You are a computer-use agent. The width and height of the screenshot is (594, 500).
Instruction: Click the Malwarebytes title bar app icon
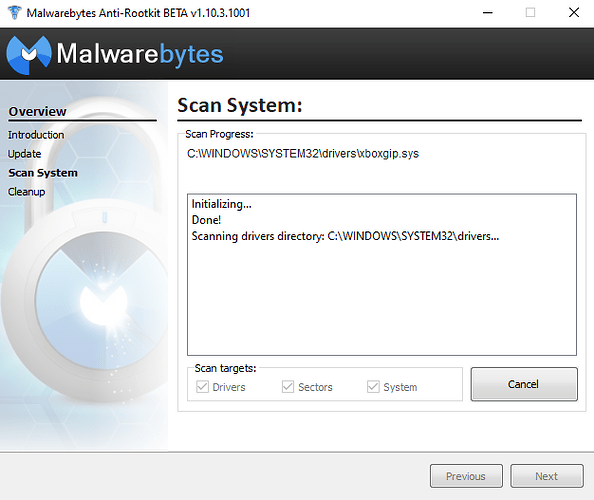(14, 13)
